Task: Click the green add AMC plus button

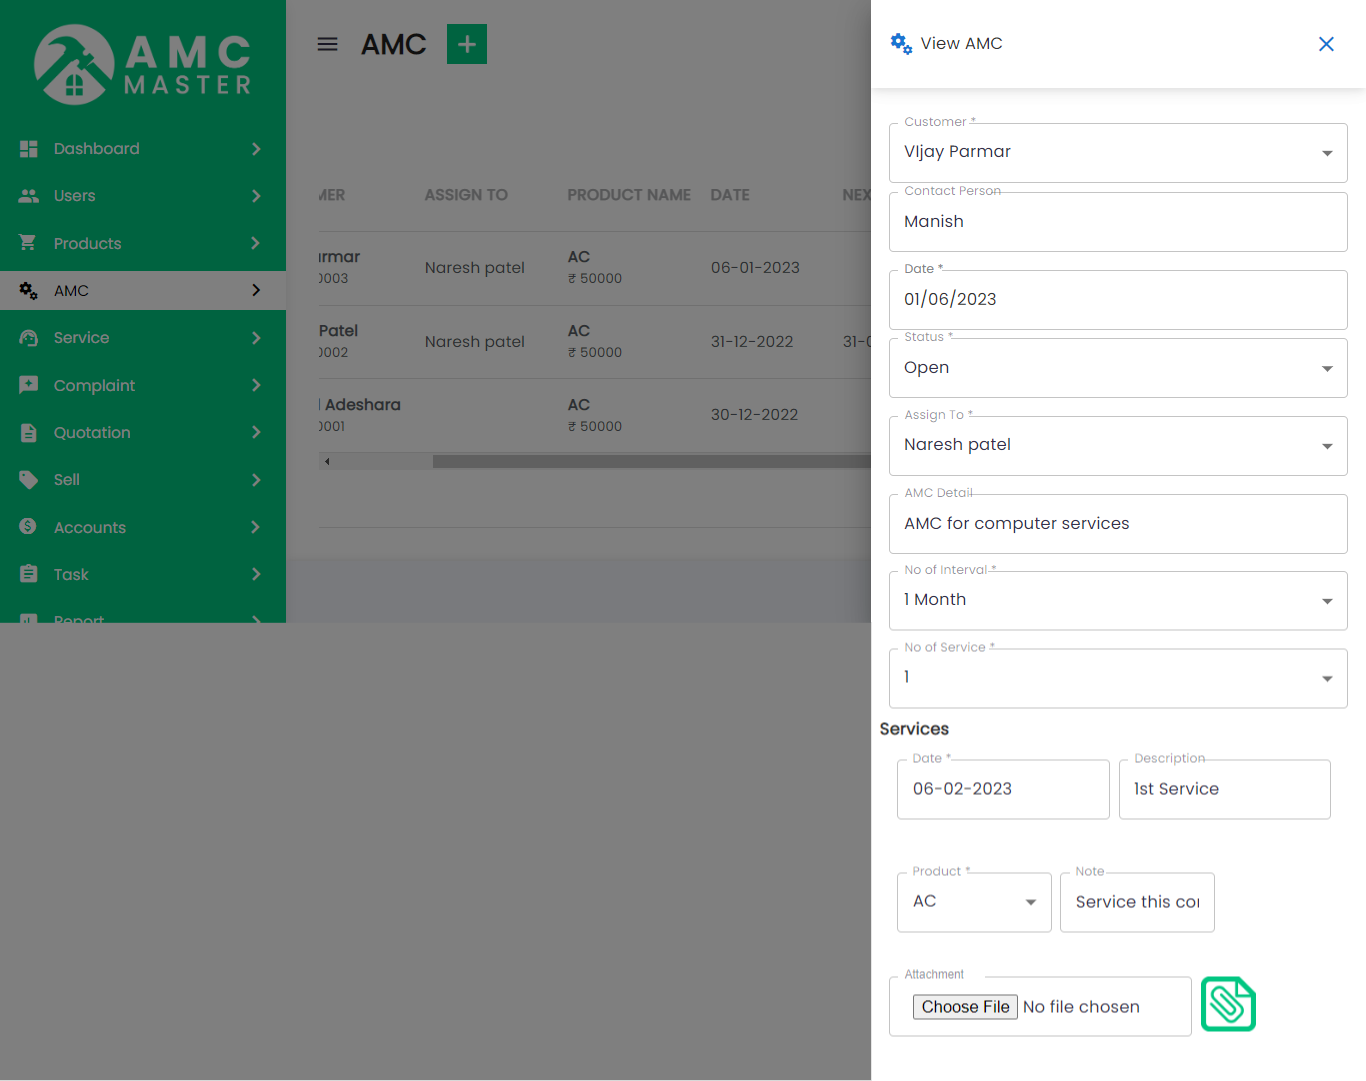Action: (x=466, y=44)
